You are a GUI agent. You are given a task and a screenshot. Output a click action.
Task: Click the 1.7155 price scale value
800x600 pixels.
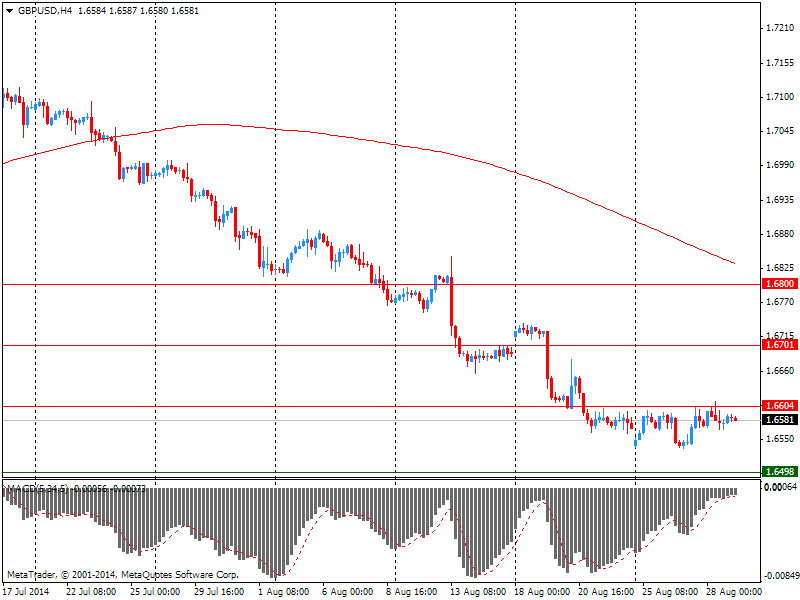(x=780, y=63)
